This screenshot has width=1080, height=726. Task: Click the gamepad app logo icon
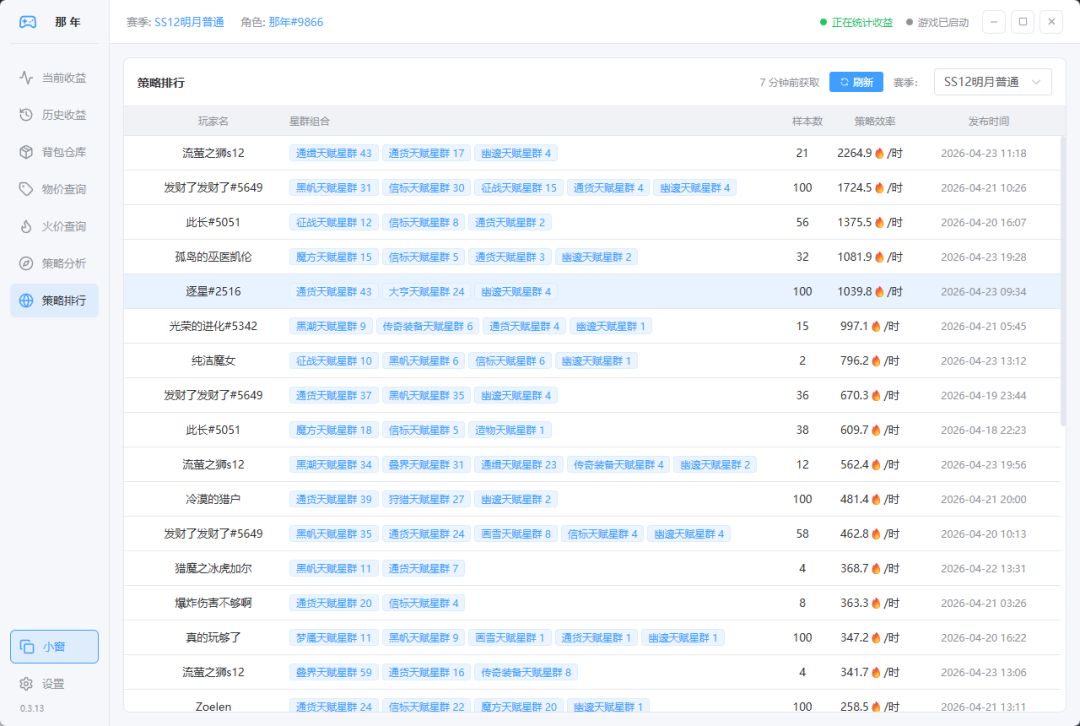pyautogui.click(x=28, y=22)
